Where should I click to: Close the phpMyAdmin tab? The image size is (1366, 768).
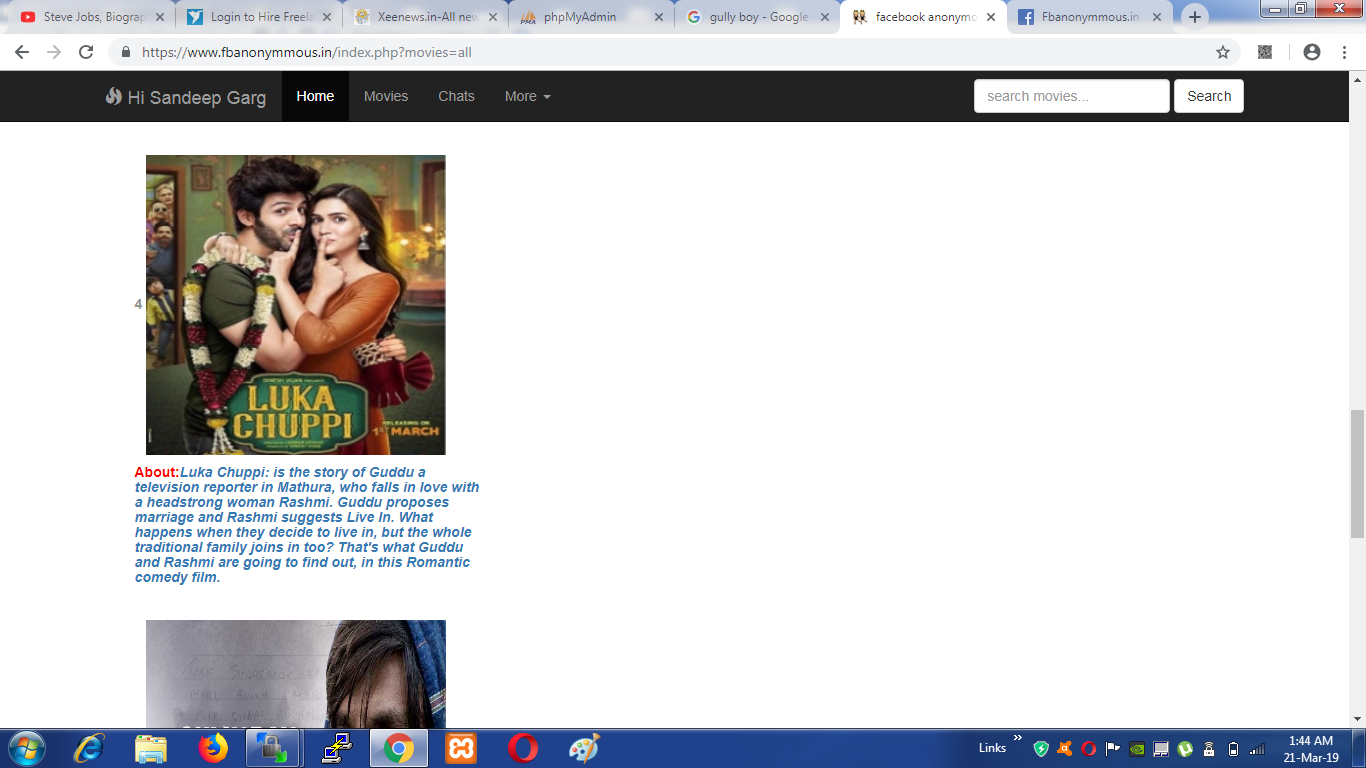click(658, 17)
